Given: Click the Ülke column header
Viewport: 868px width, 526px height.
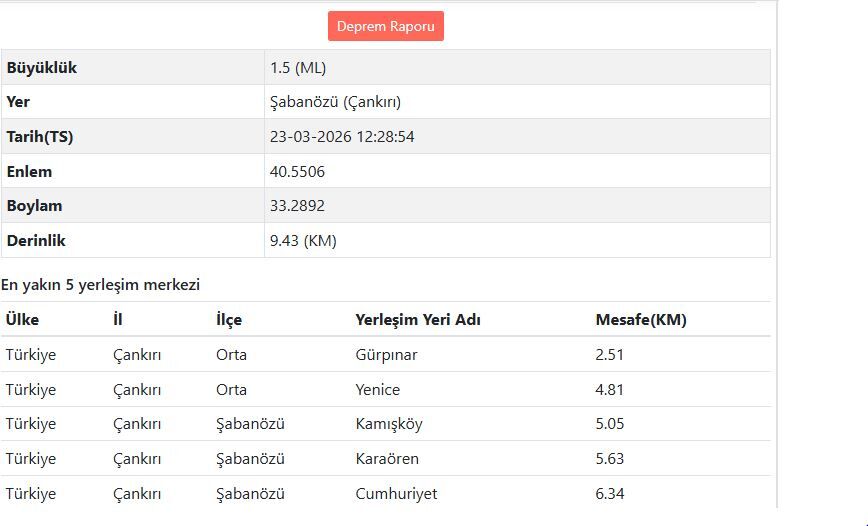Looking at the screenshot, I should (x=22, y=320).
